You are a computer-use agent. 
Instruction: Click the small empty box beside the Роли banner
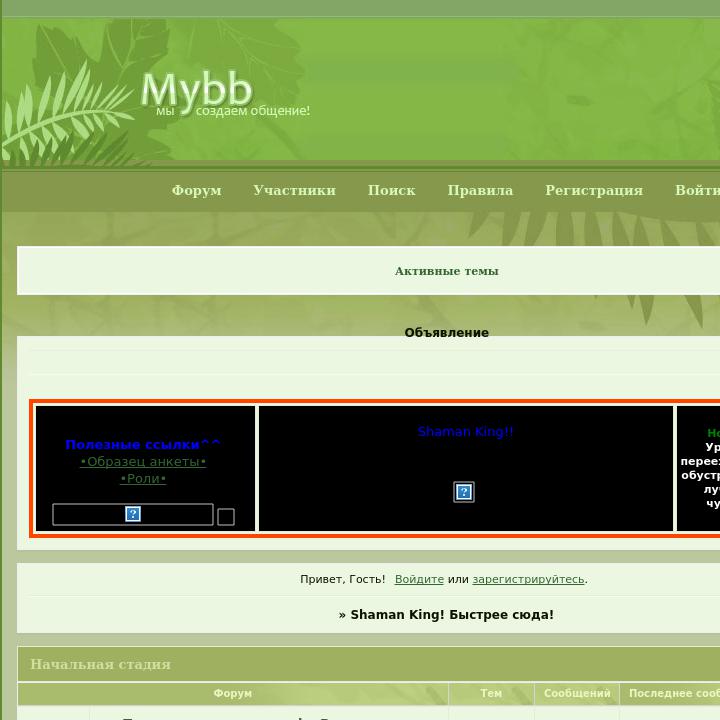226,517
